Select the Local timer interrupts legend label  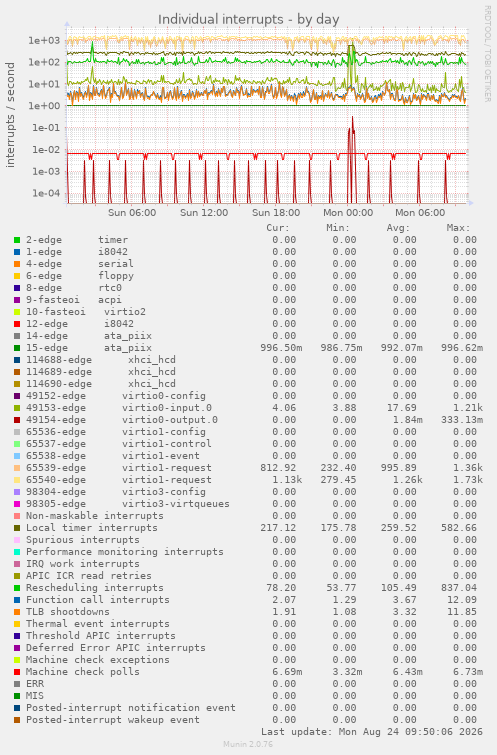92,528
